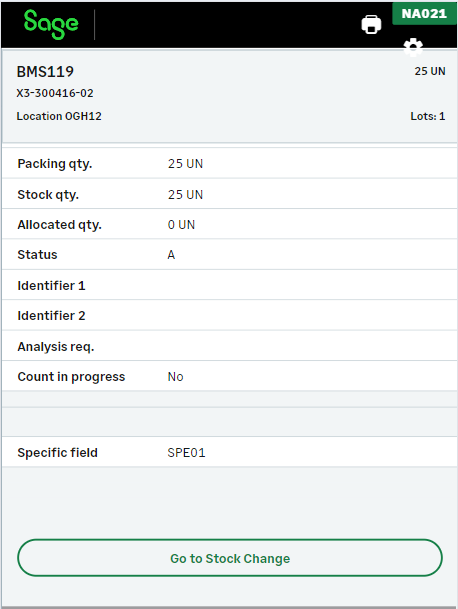Viewport: 458px width, 609px height.
Task: Click the Analysis req. row
Action: coord(230,346)
